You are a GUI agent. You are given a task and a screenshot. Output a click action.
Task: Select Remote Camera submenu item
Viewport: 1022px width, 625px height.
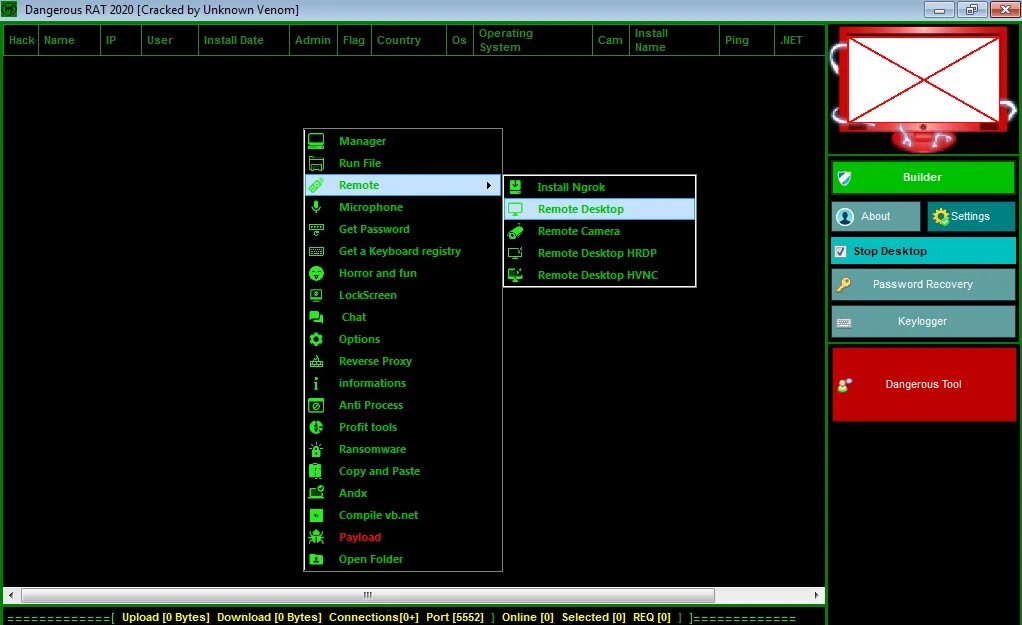[600, 231]
